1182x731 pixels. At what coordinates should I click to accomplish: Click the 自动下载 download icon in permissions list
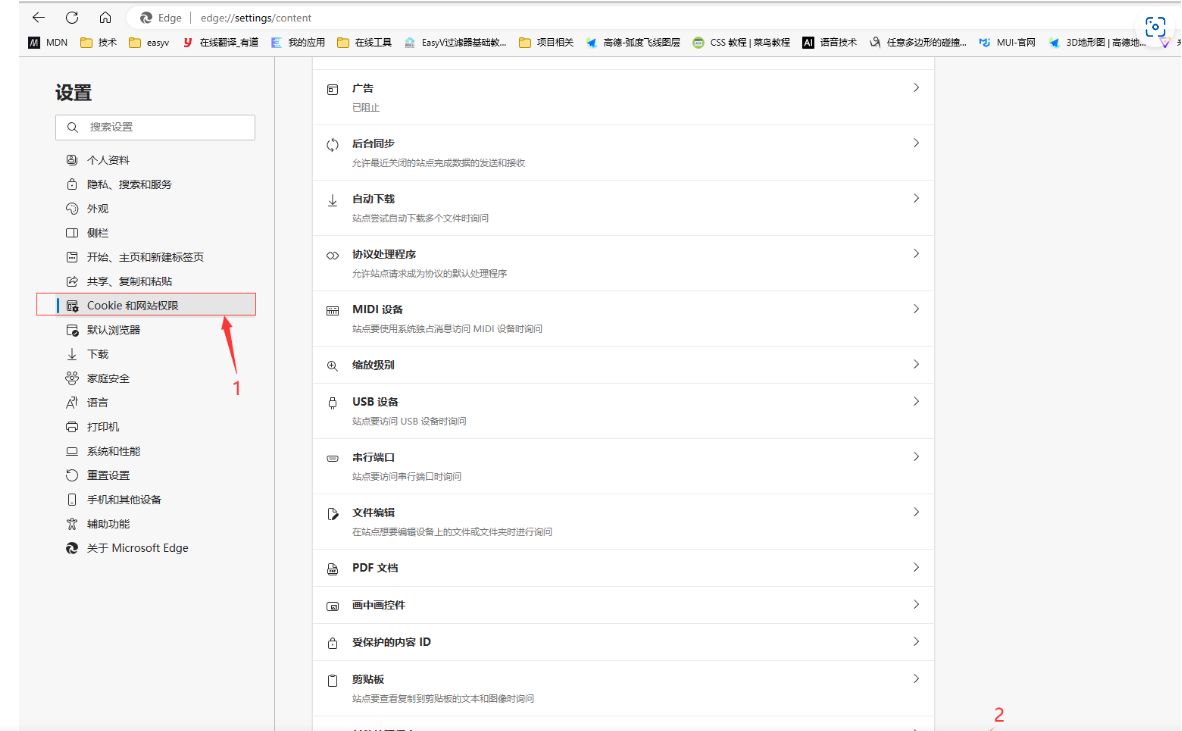pyautogui.click(x=332, y=200)
